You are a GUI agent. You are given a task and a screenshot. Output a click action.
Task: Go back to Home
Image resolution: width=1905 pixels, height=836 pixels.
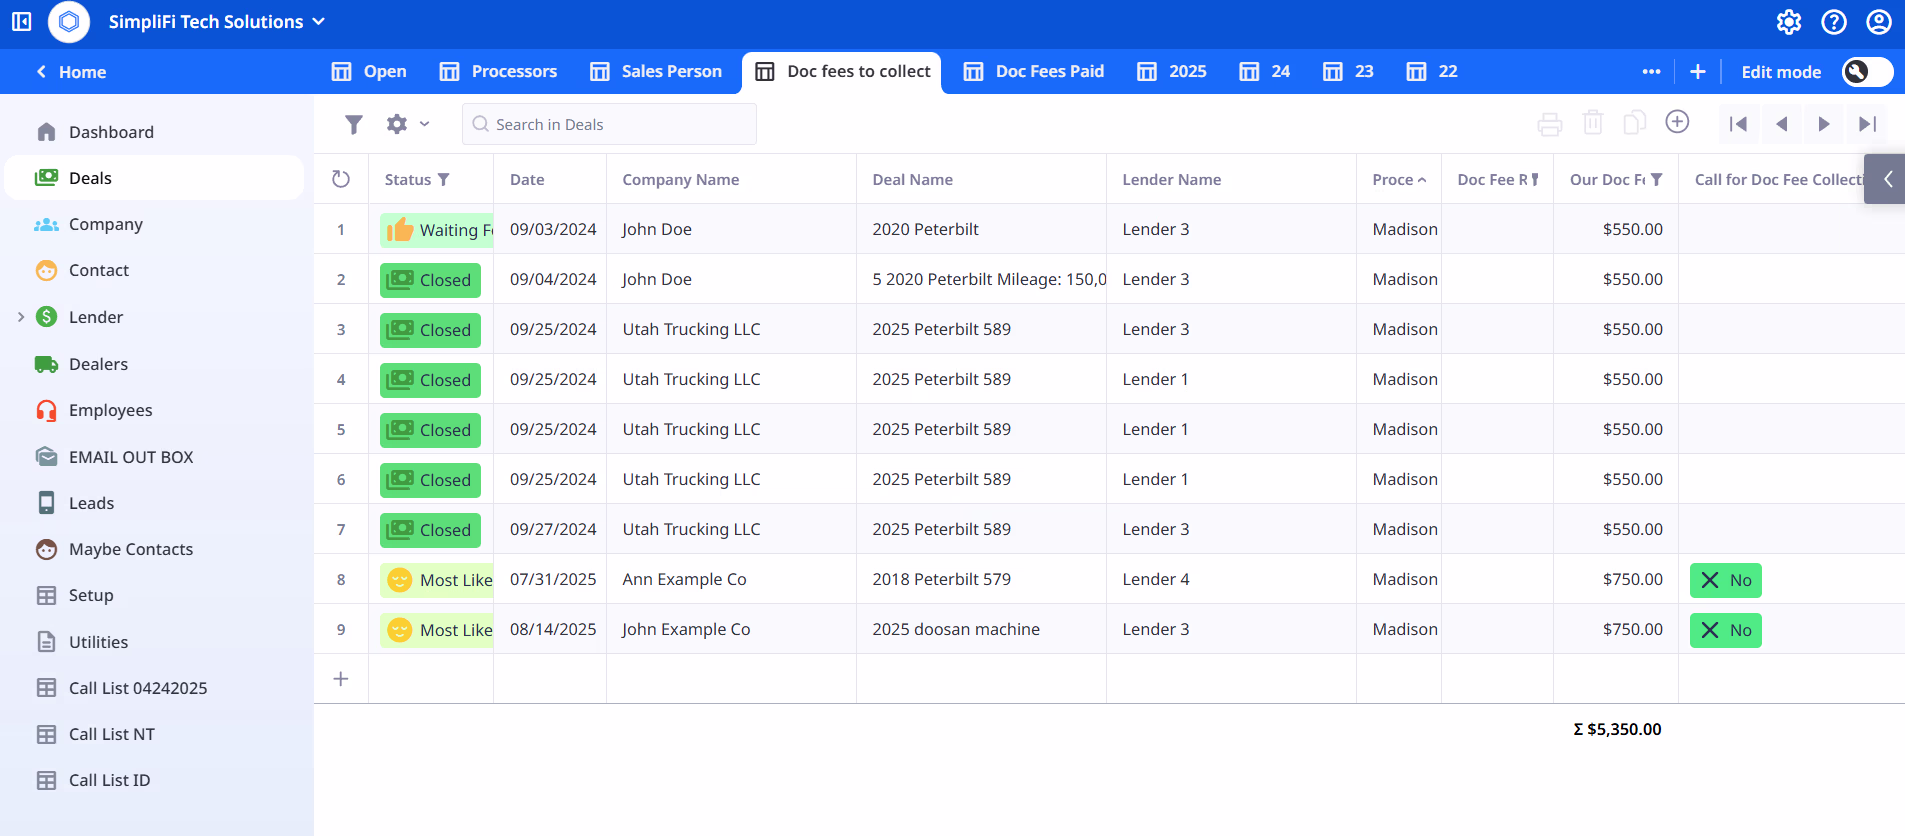click(71, 72)
